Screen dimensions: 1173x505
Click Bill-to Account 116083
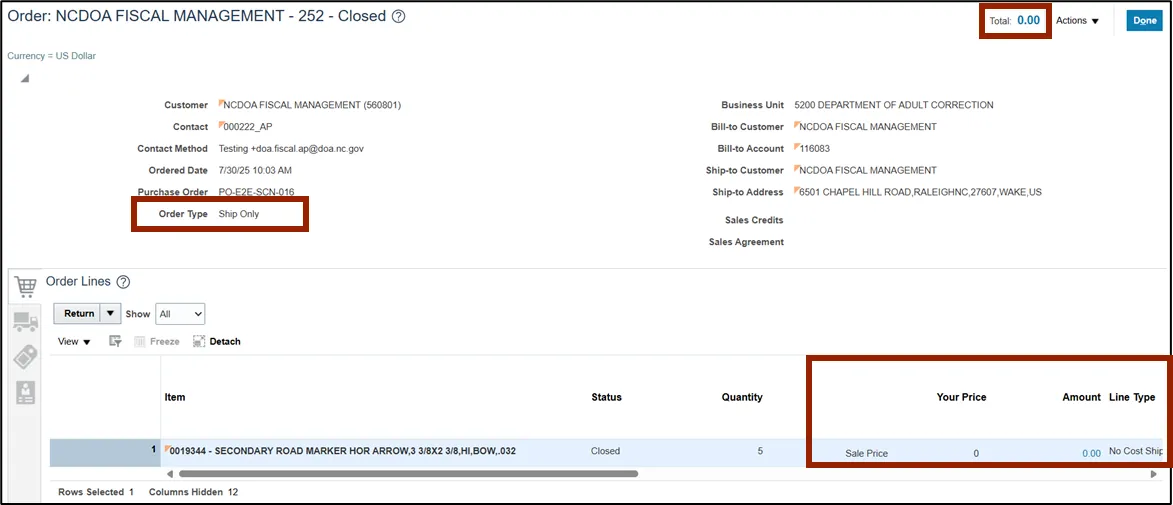point(815,149)
